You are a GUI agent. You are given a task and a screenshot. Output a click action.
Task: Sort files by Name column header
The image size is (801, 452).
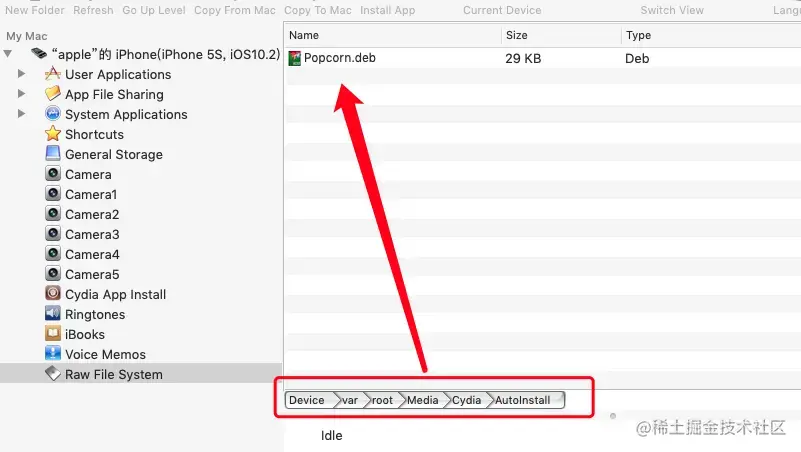coord(392,35)
